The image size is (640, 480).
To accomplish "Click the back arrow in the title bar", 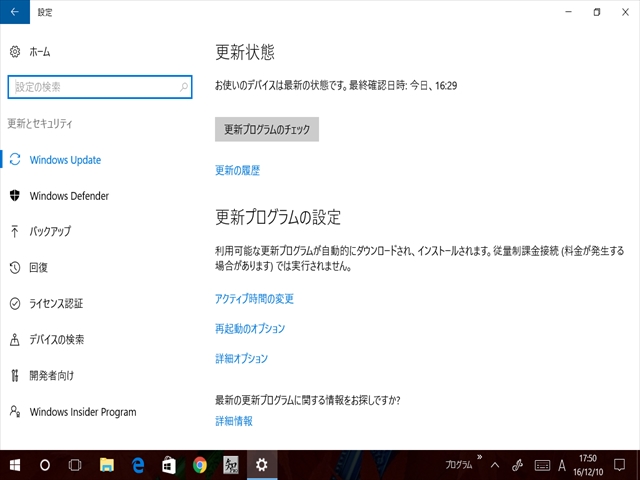I will pos(14,12).
